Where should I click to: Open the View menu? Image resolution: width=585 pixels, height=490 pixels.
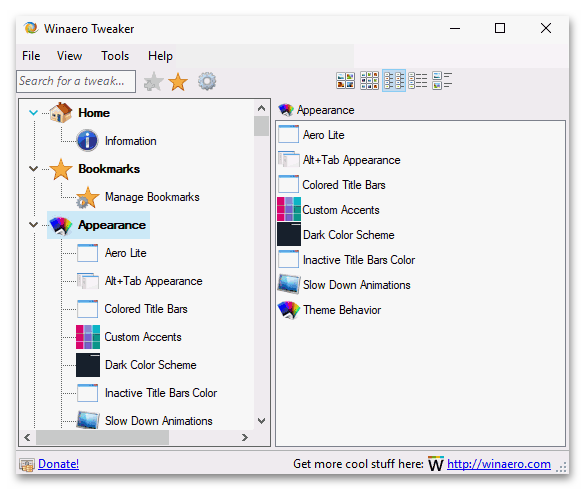tap(69, 56)
